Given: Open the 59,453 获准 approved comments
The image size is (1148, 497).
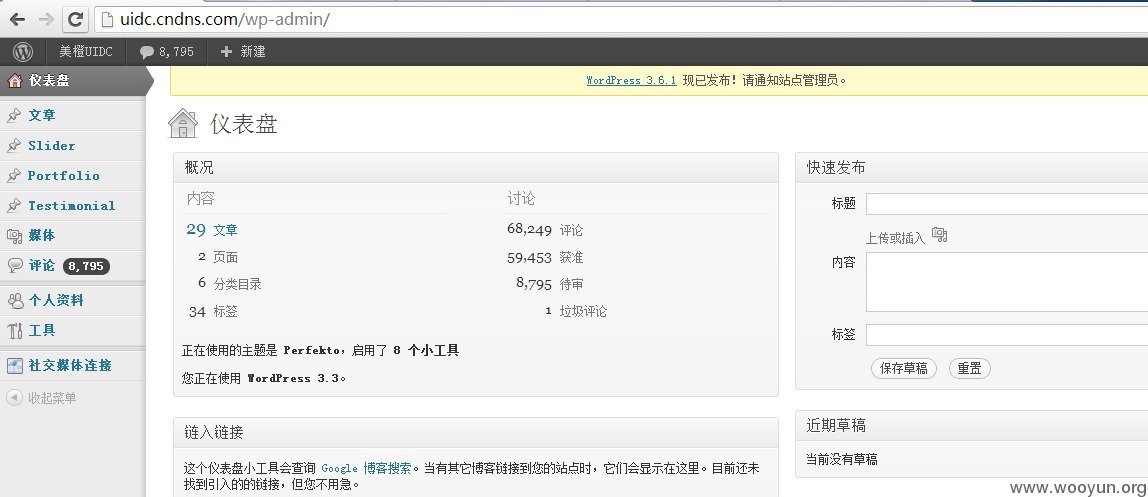Looking at the screenshot, I should point(545,258).
